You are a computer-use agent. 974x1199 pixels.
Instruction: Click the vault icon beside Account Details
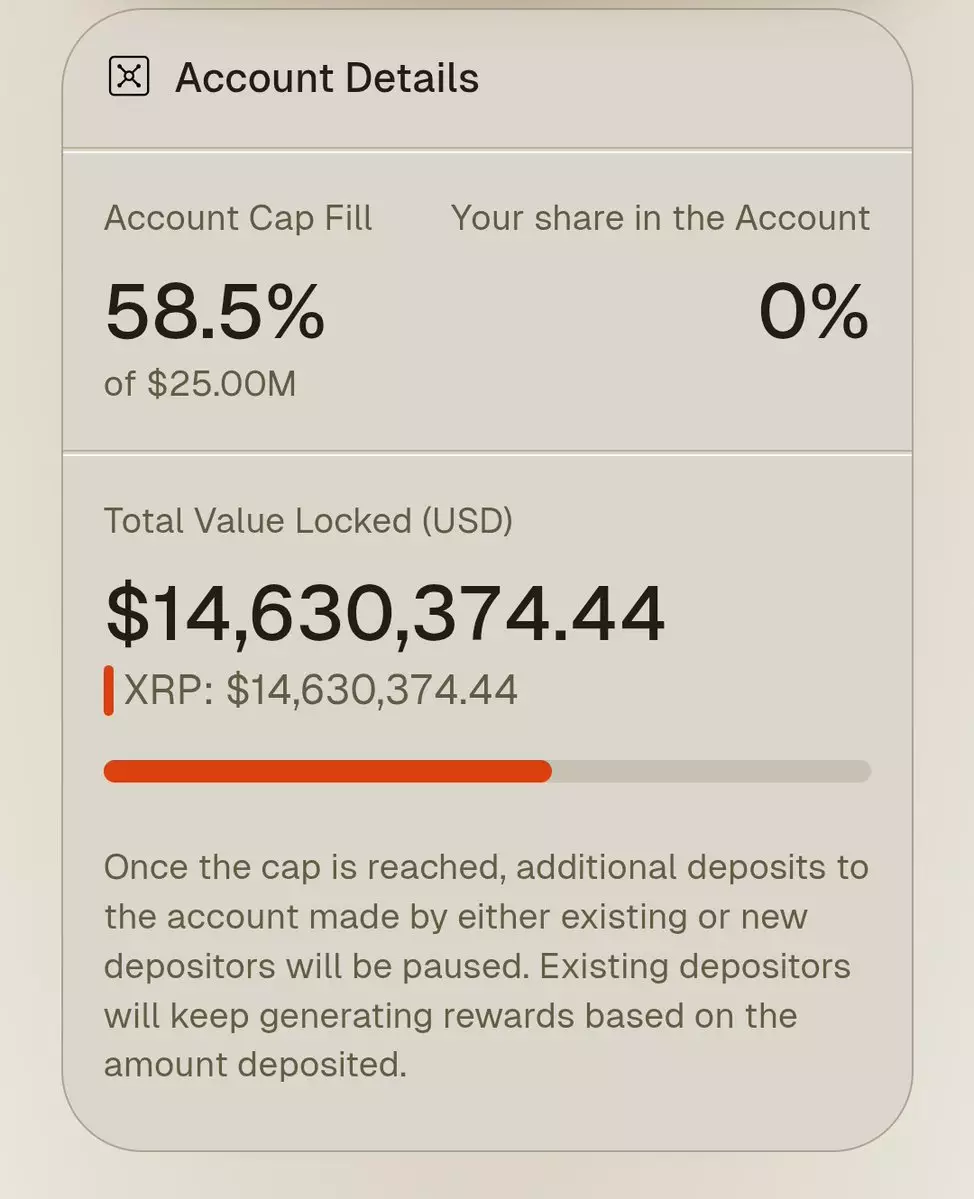coord(129,77)
